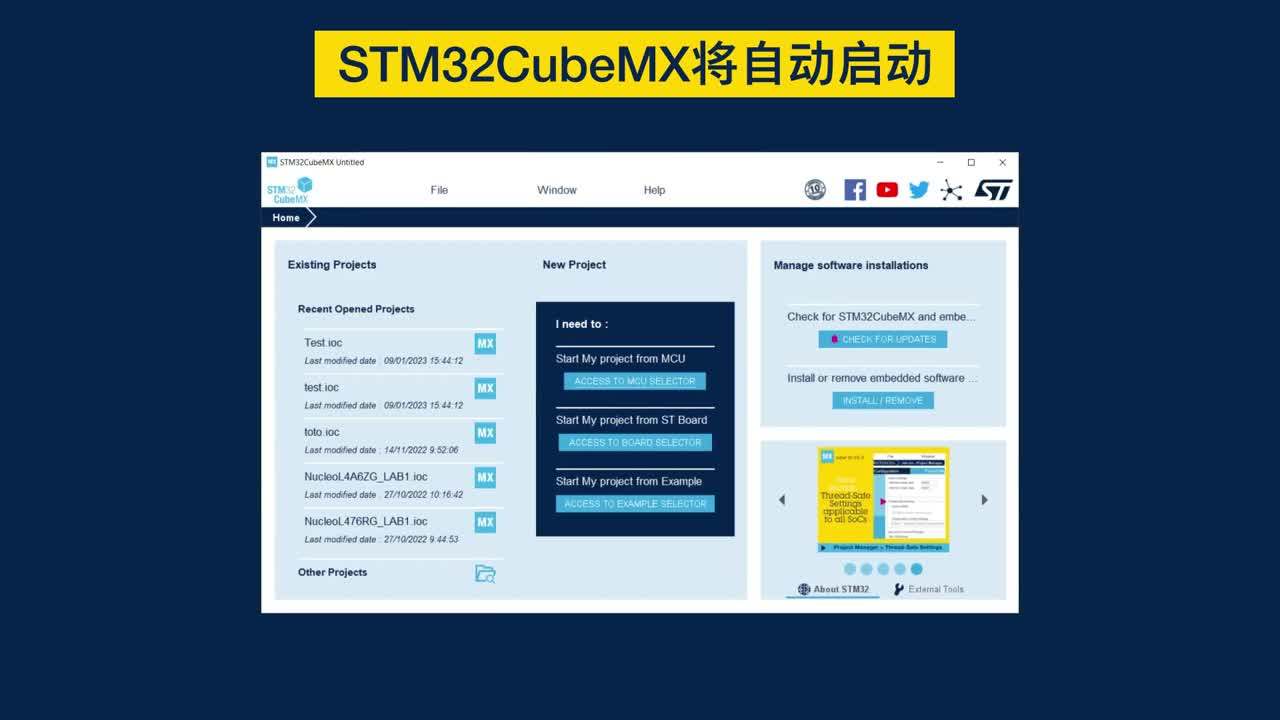Select second carousel dot indicator
The image size is (1280, 720).
click(x=867, y=569)
